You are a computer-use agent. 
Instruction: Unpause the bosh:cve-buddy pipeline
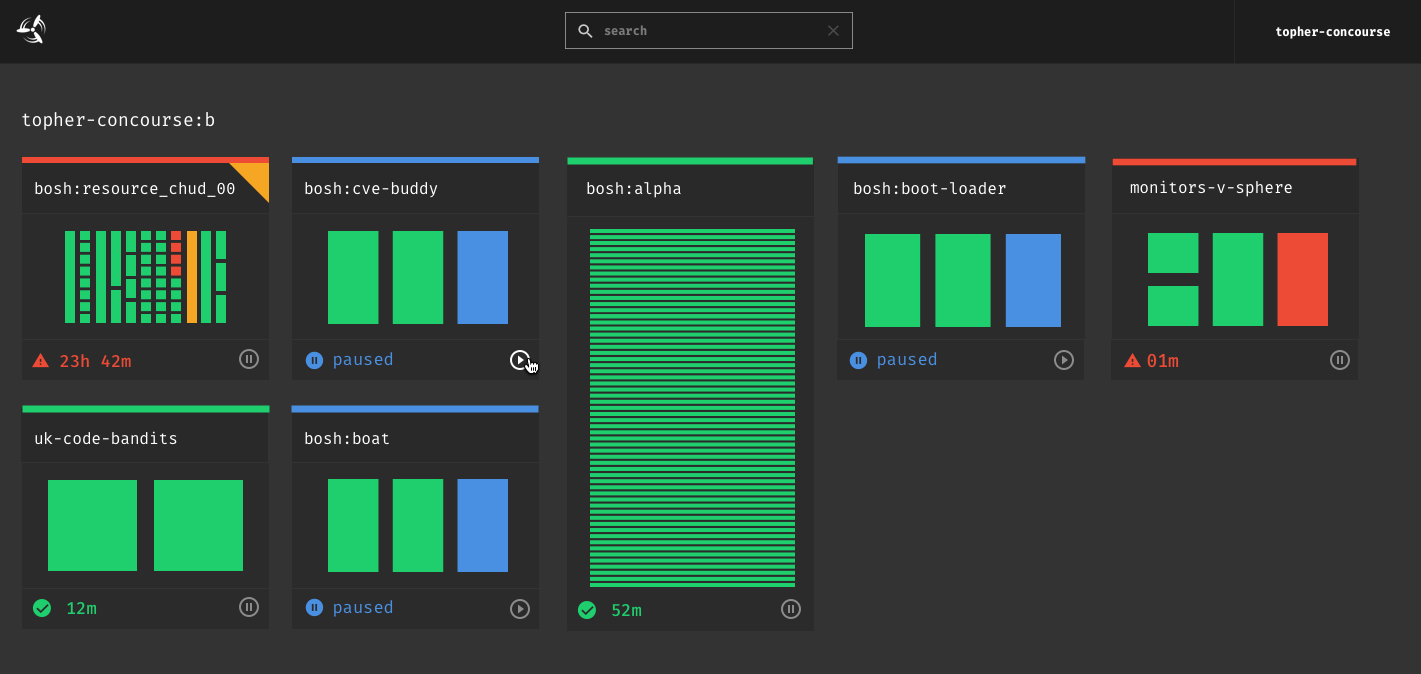pyautogui.click(x=519, y=359)
